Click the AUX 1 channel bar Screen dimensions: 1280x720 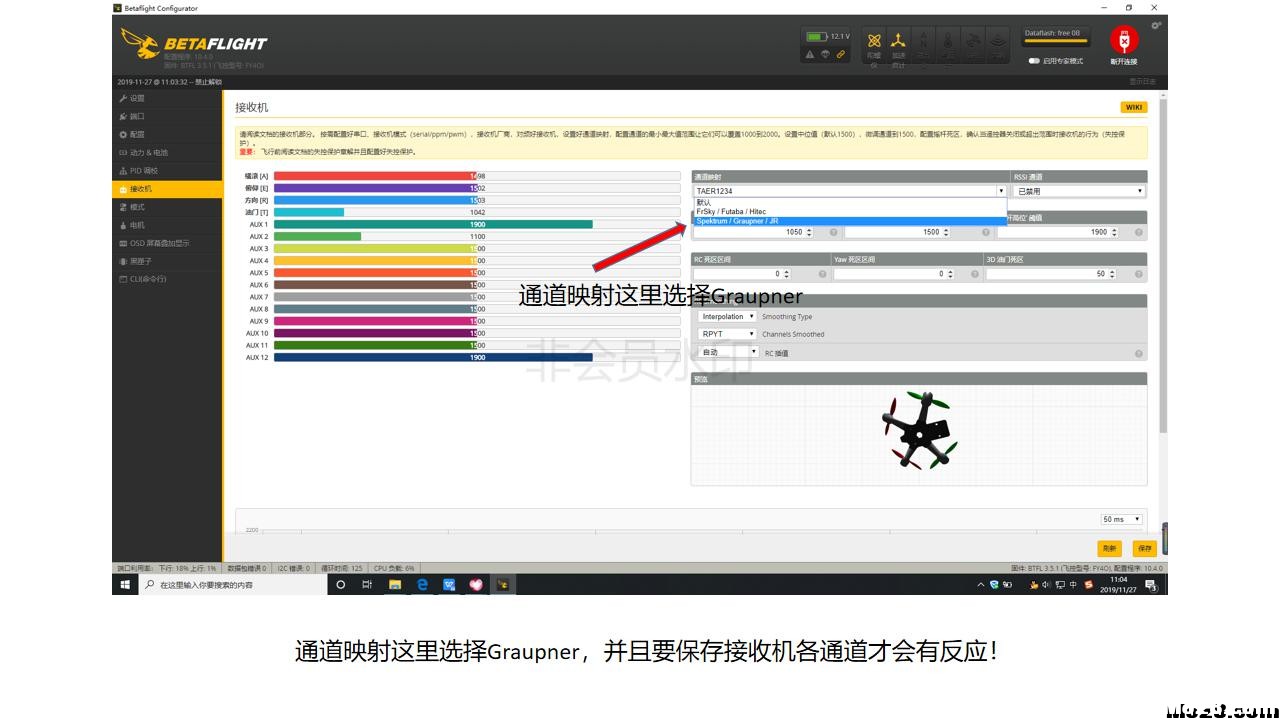click(x=477, y=224)
